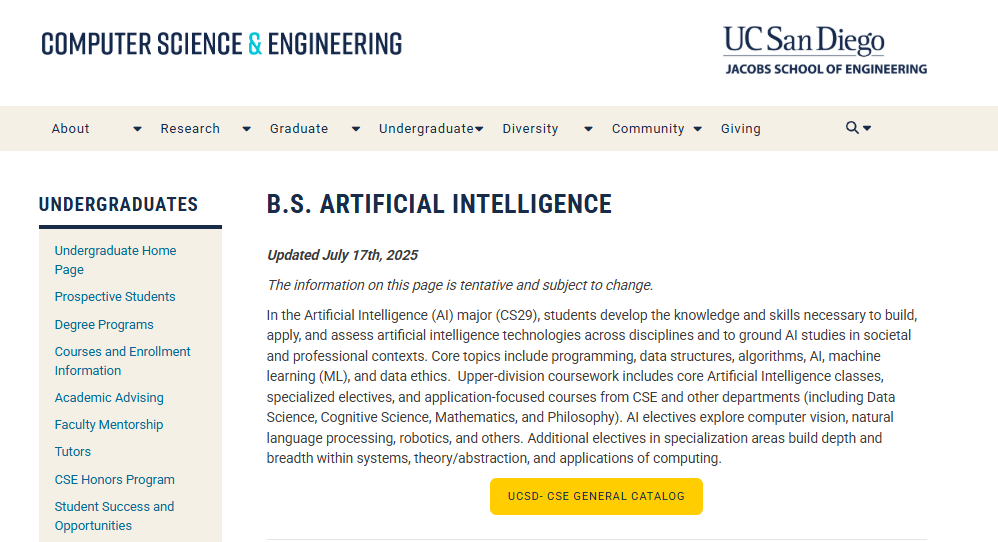998x542 pixels.
Task: Open the Prospective Students link
Action: 115,297
